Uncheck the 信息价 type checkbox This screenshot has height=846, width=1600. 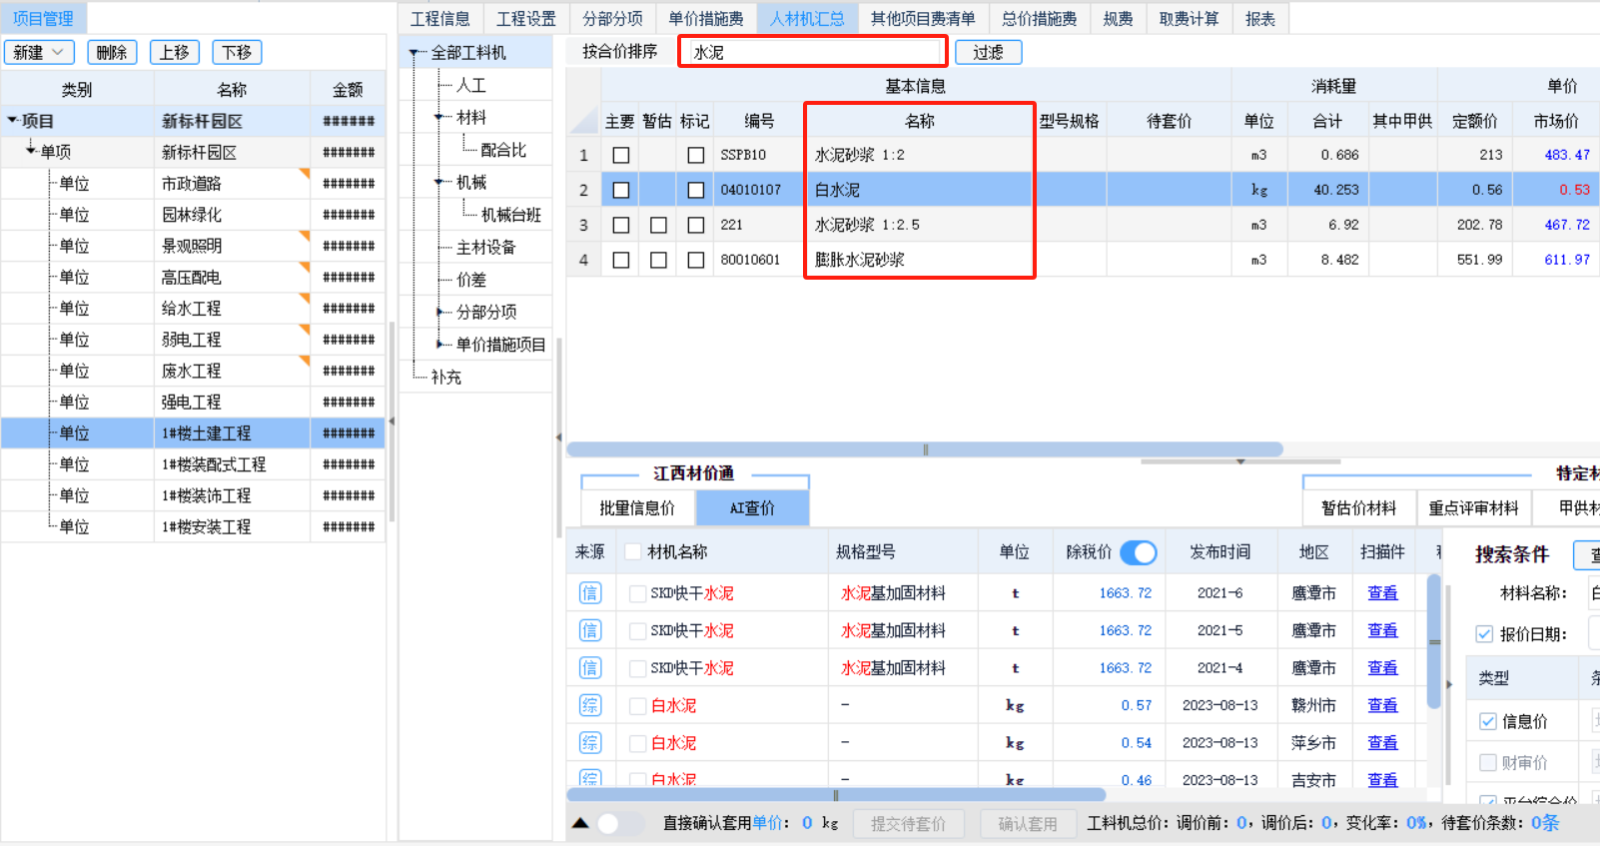(x=1488, y=721)
